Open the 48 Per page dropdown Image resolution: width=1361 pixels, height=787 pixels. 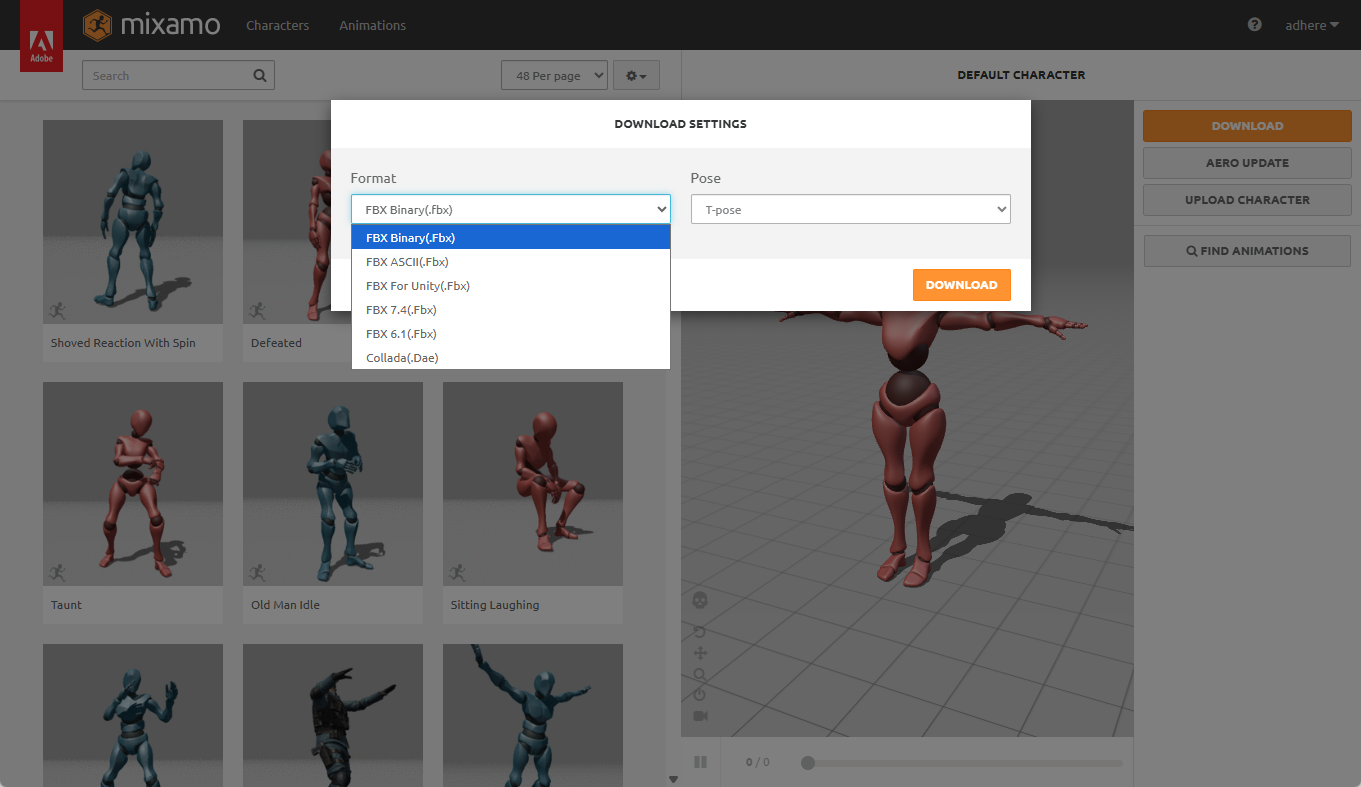pos(554,76)
